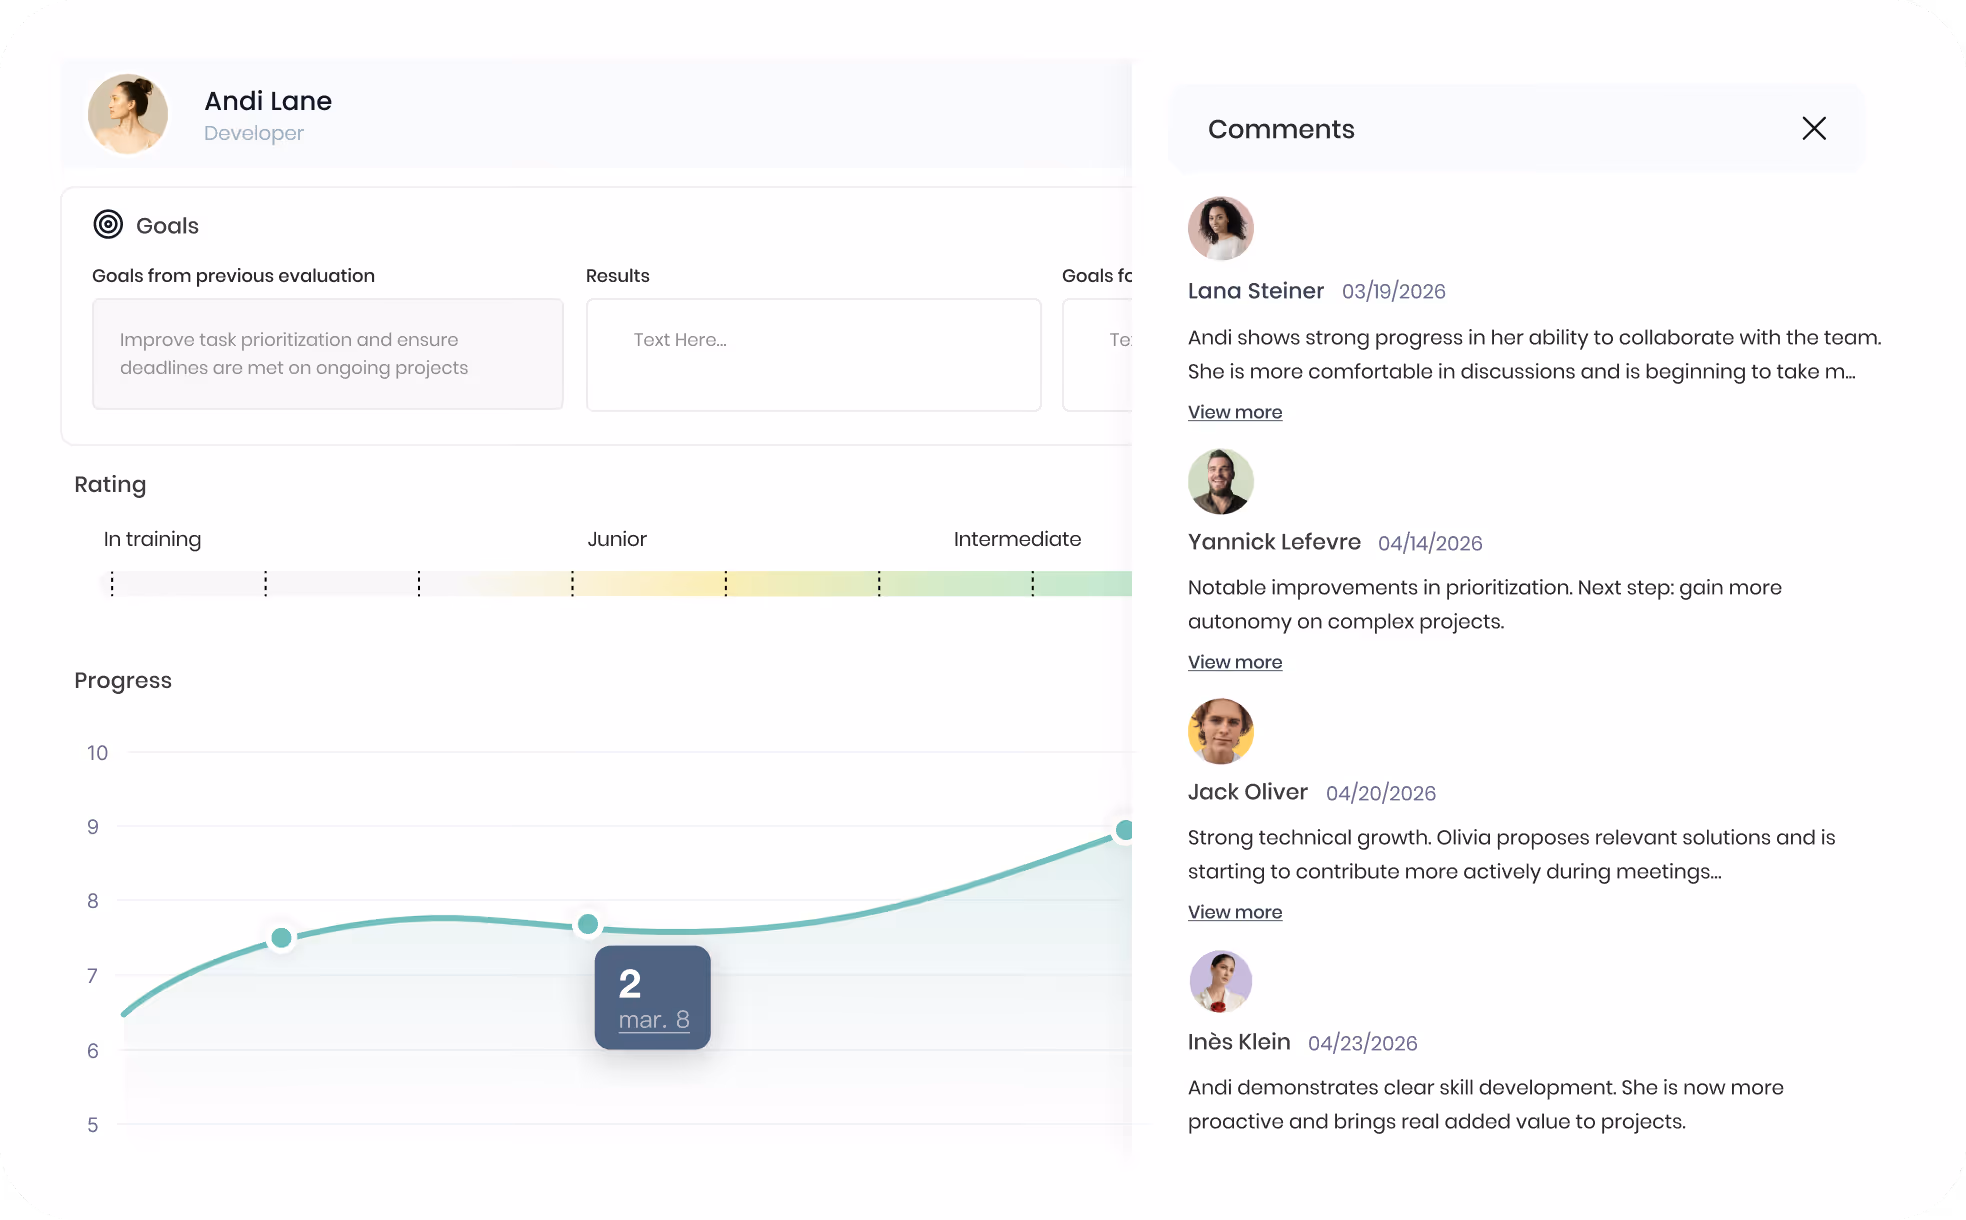Click the partially visible next goals field
Viewport: 1966px width, 1220px height.
[1098, 354]
